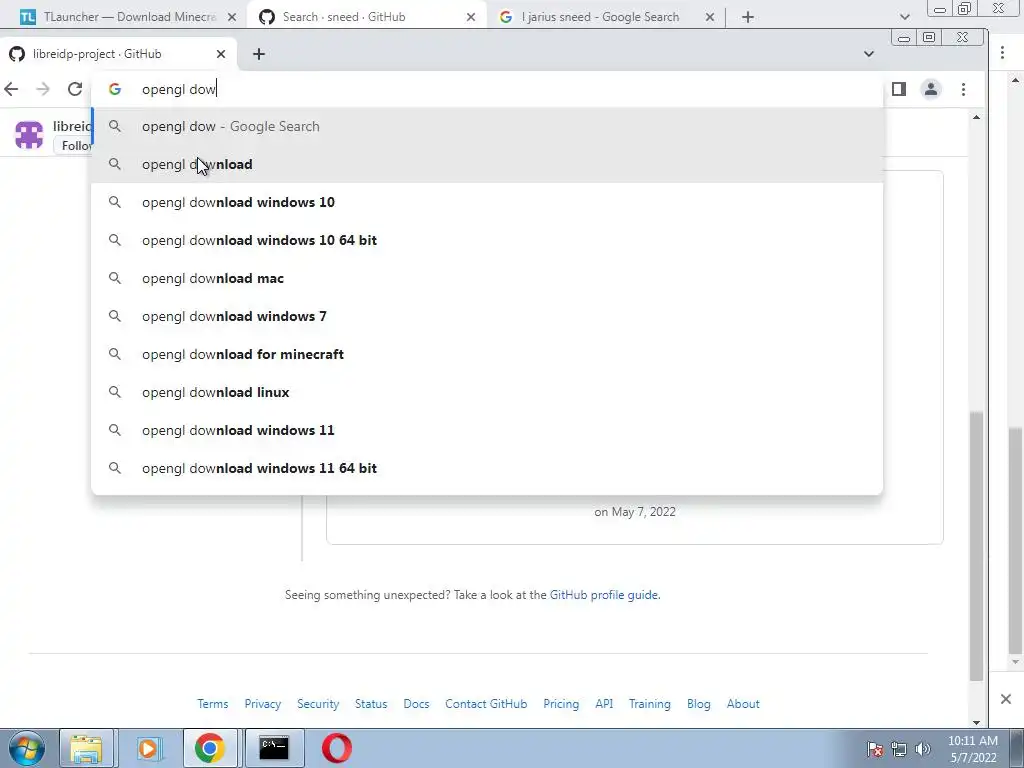Open a new tab in the background browser window
The image size is (1024, 768).
click(x=748, y=17)
